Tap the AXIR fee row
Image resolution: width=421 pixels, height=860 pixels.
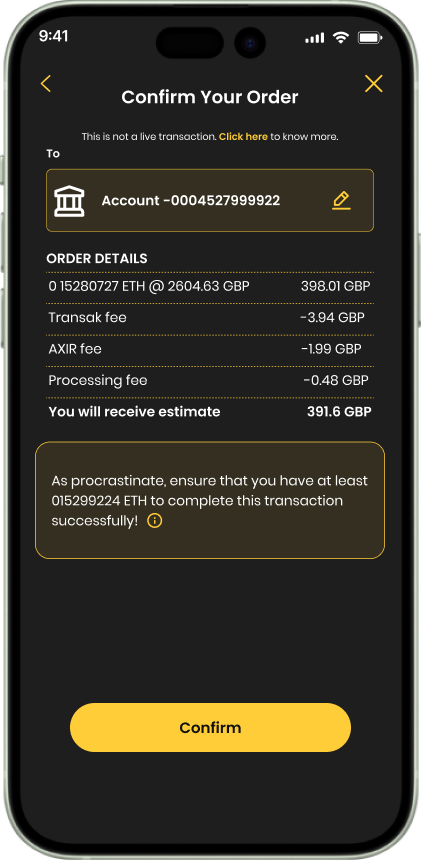pos(210,349)
